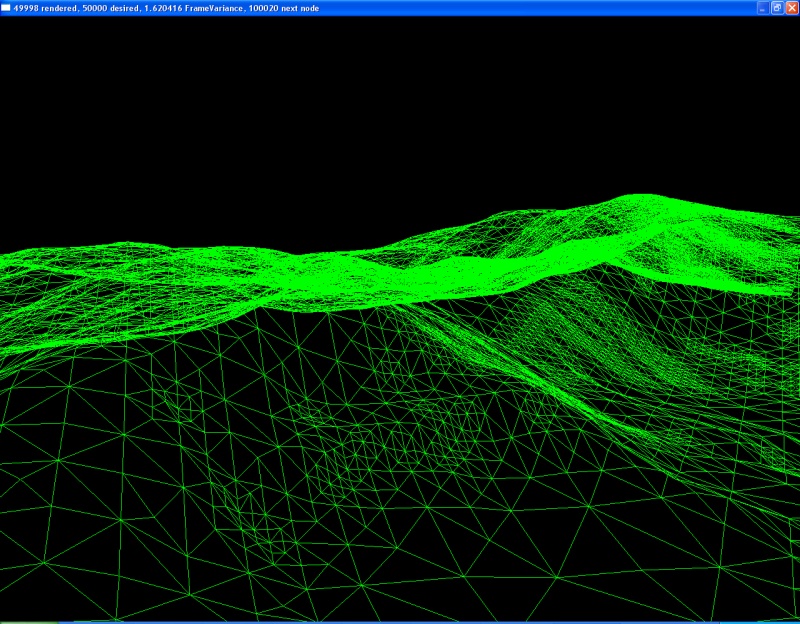The width and height of the screenshot is (800, 624).
Task: Close the wireframe terrain window
Action: (791, 7)
